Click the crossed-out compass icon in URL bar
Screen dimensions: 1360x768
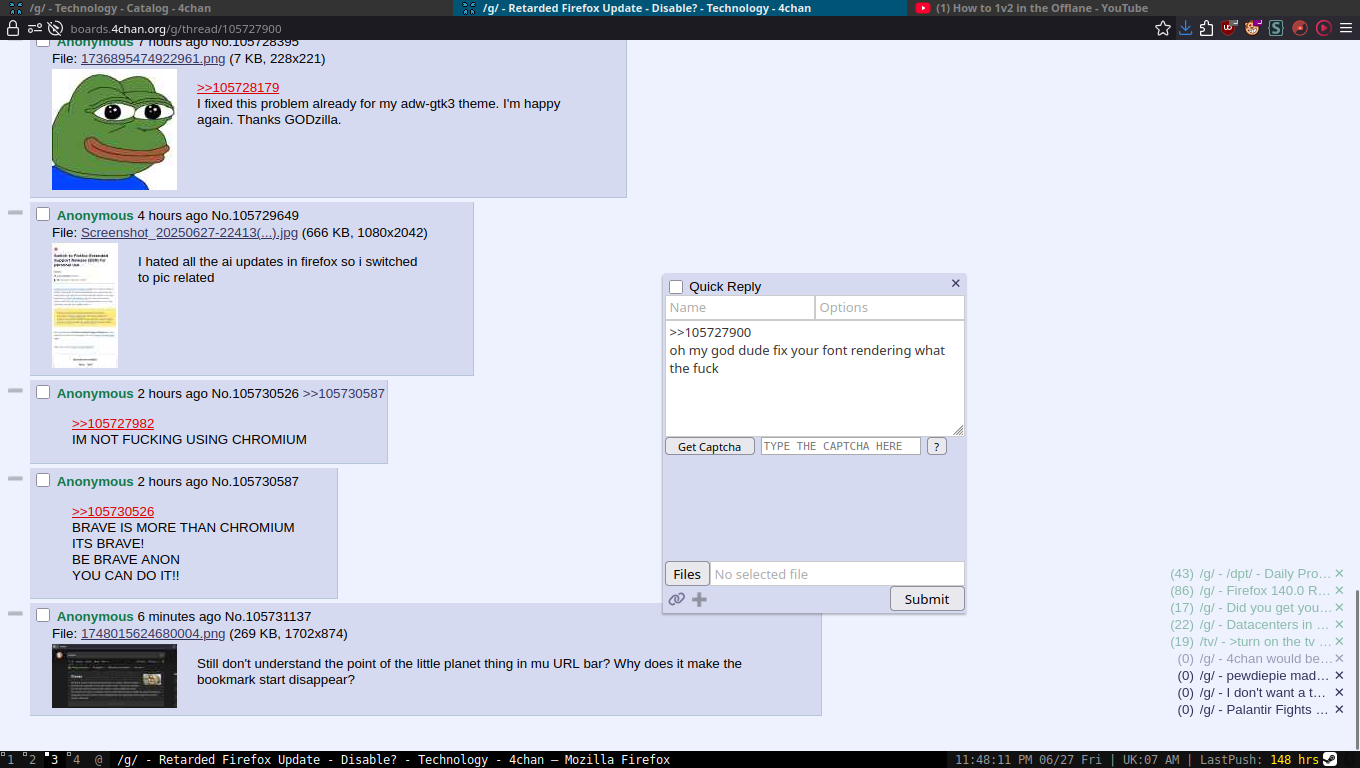coord(57,28)
